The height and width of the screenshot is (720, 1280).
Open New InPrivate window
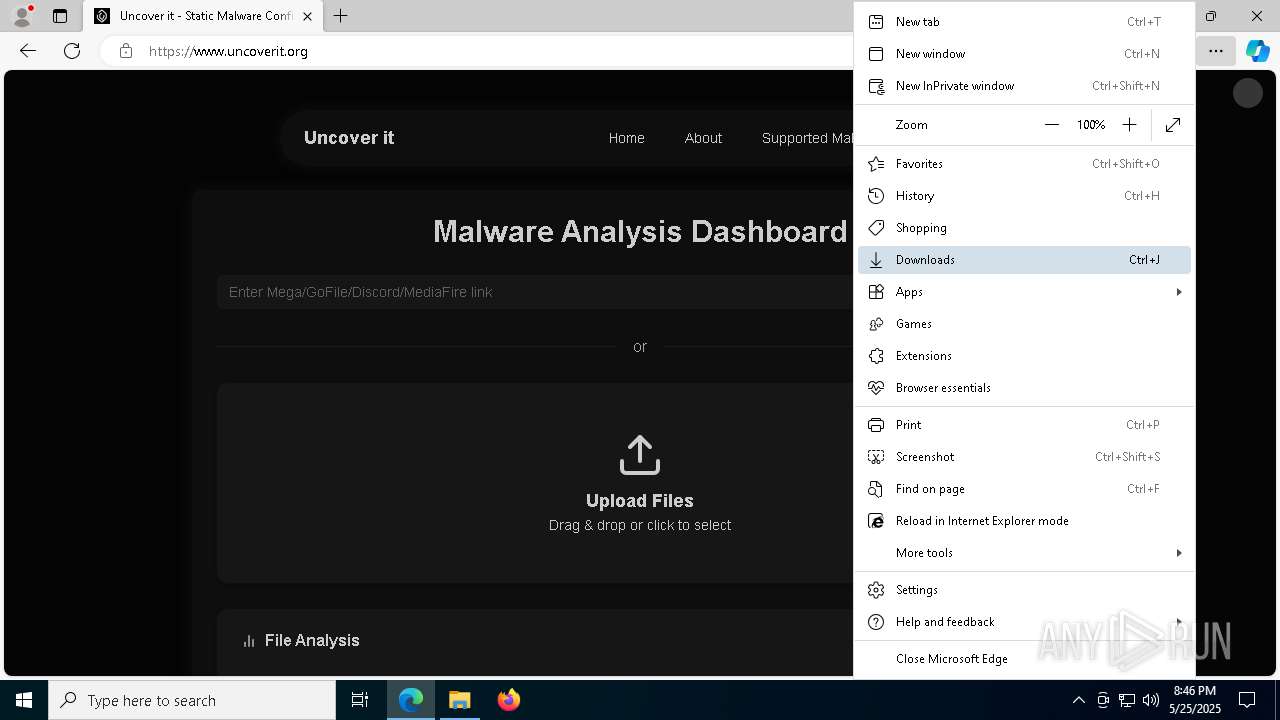(1024, 86)
